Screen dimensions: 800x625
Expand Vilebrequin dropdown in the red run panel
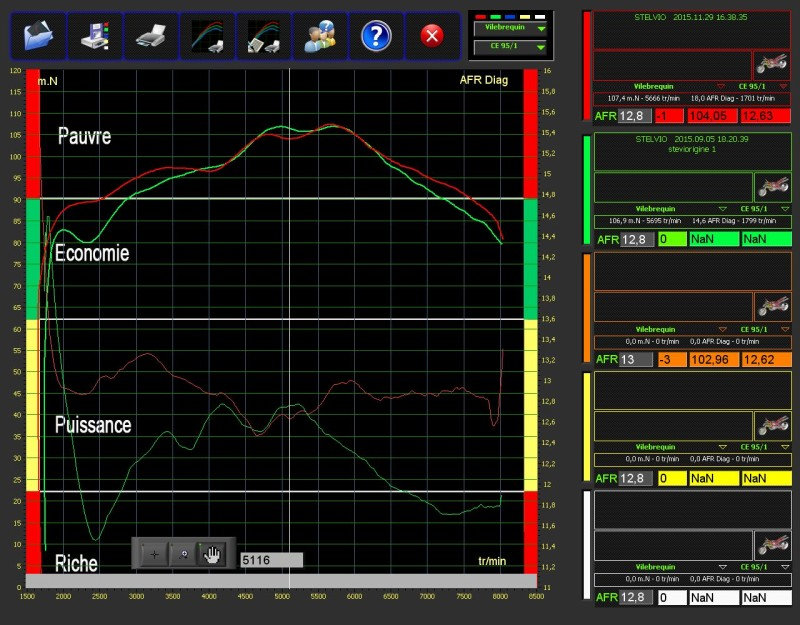[x=721, y=86]
